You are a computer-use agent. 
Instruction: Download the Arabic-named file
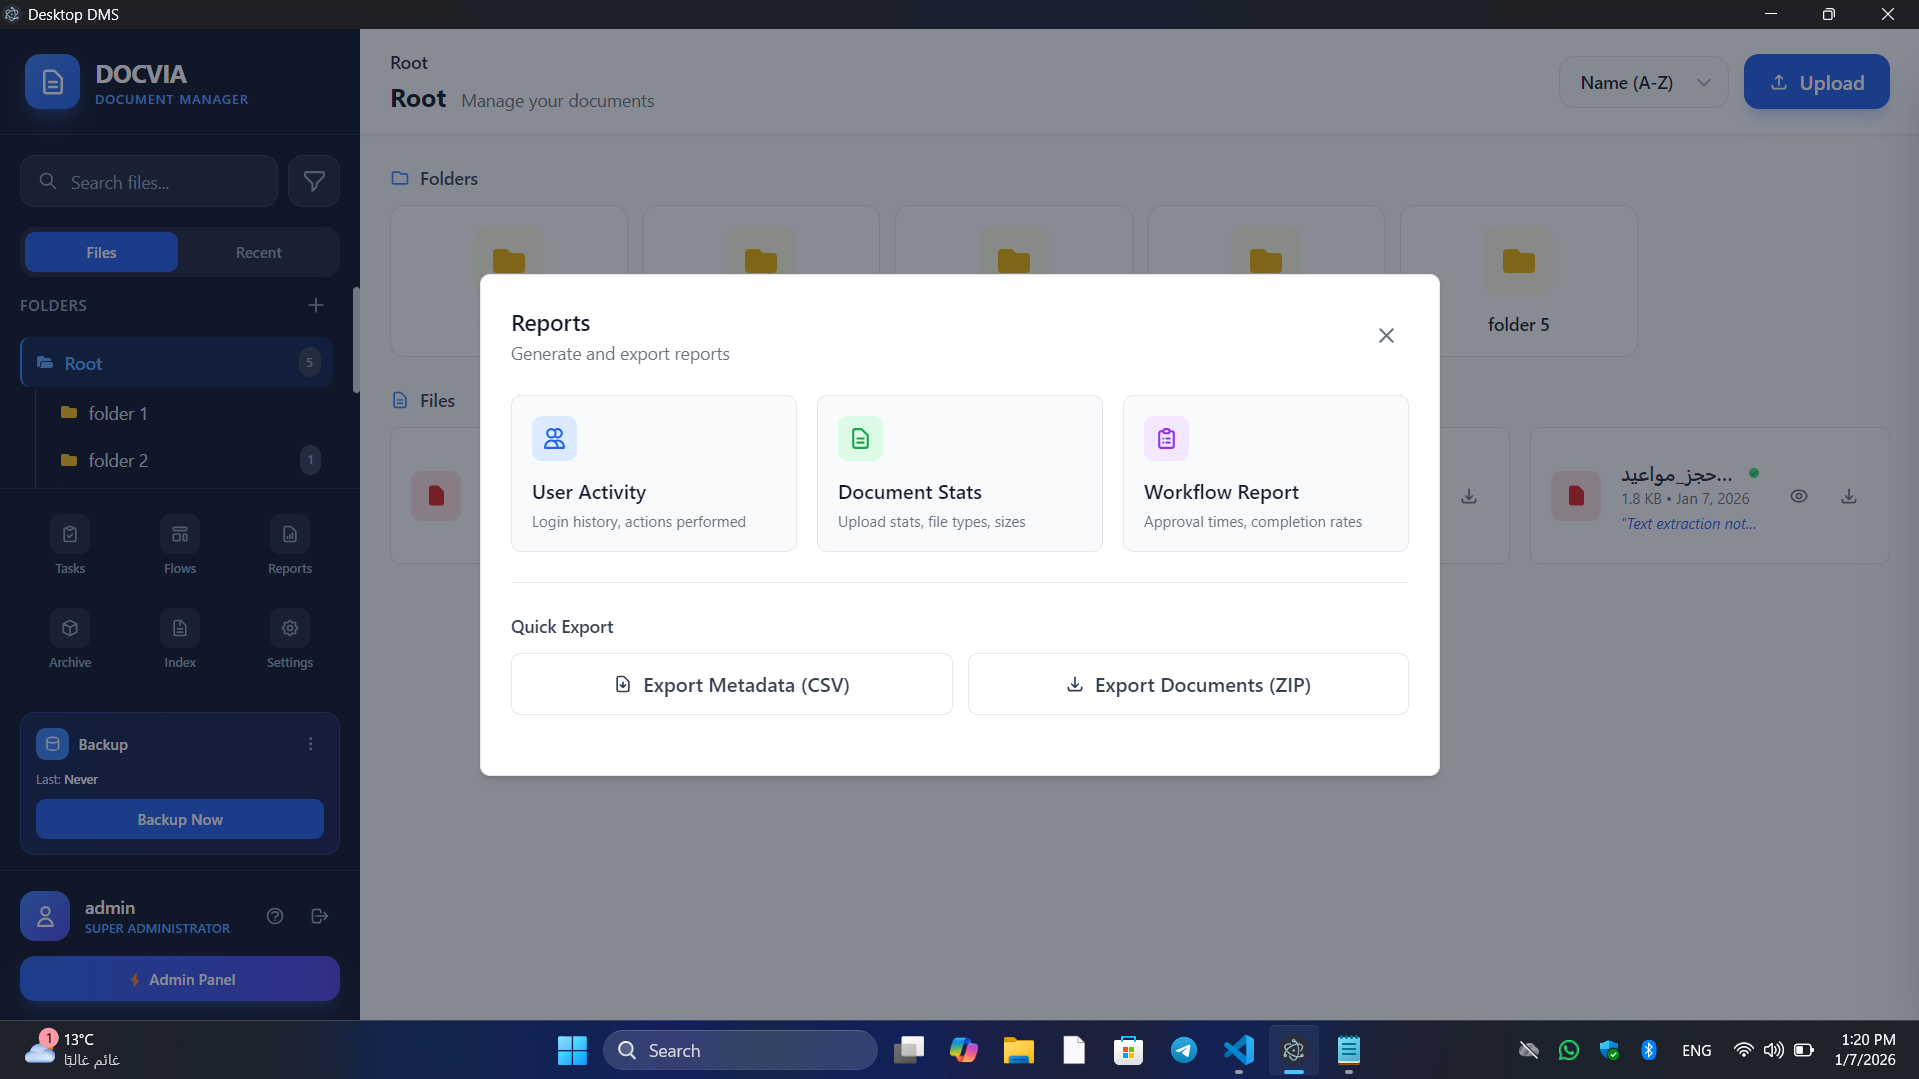point(1849,496)
